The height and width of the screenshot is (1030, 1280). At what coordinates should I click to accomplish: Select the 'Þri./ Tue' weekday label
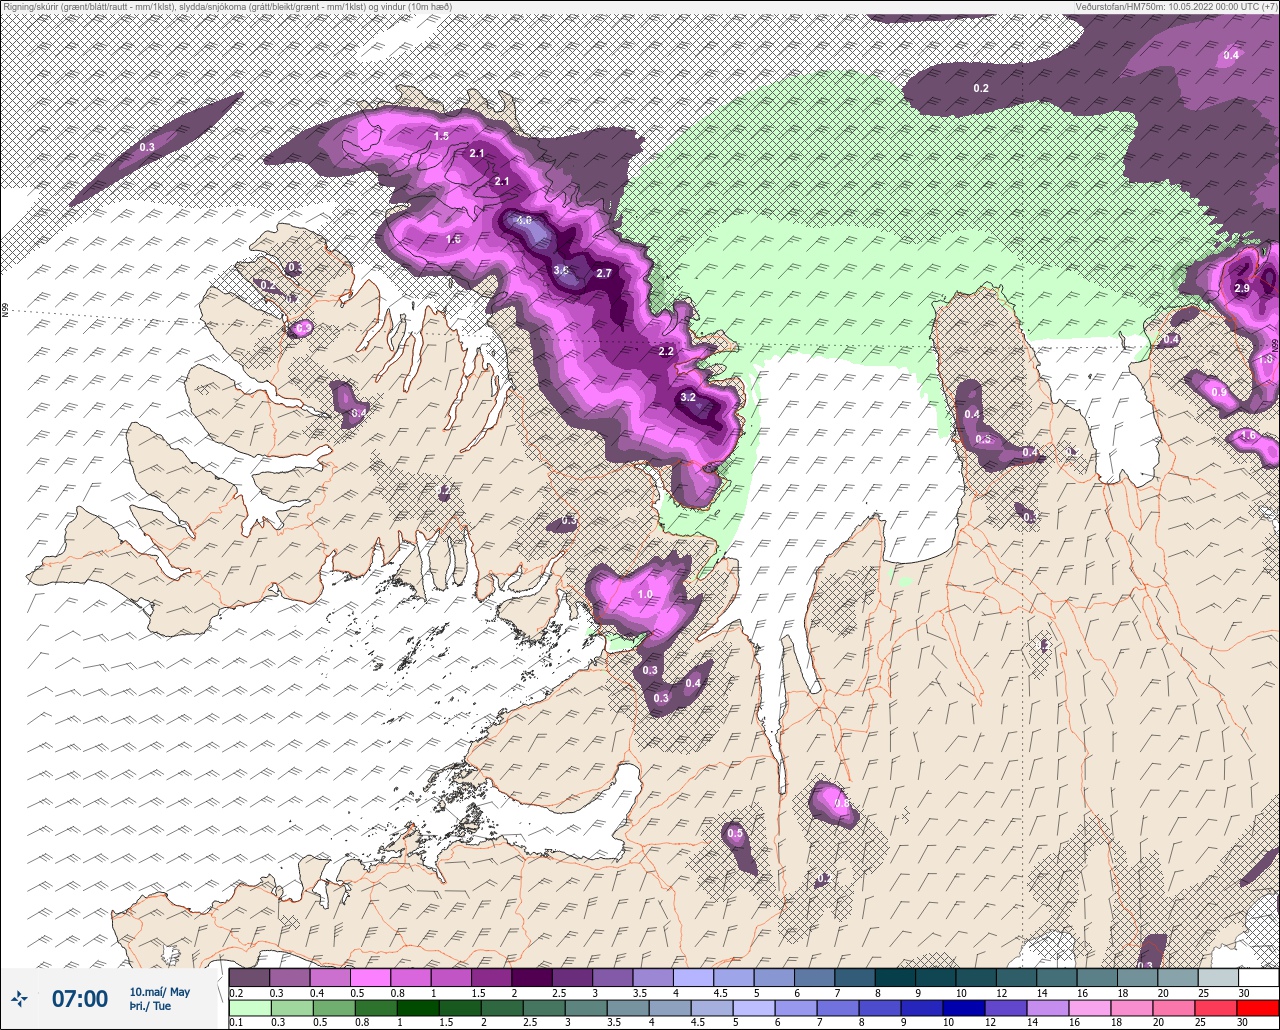pyautogui.click(x=150, y=1007)
